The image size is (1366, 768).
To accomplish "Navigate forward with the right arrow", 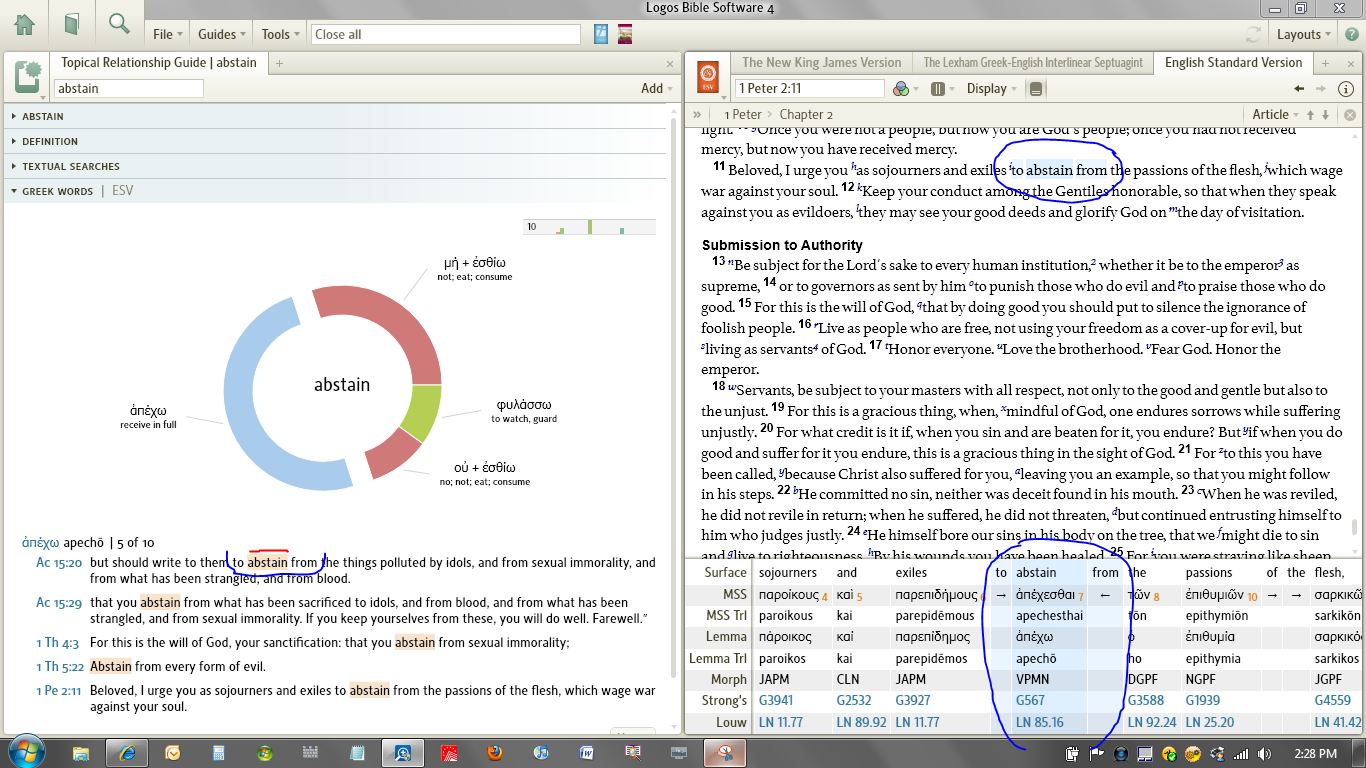I will coord(1322,89).
